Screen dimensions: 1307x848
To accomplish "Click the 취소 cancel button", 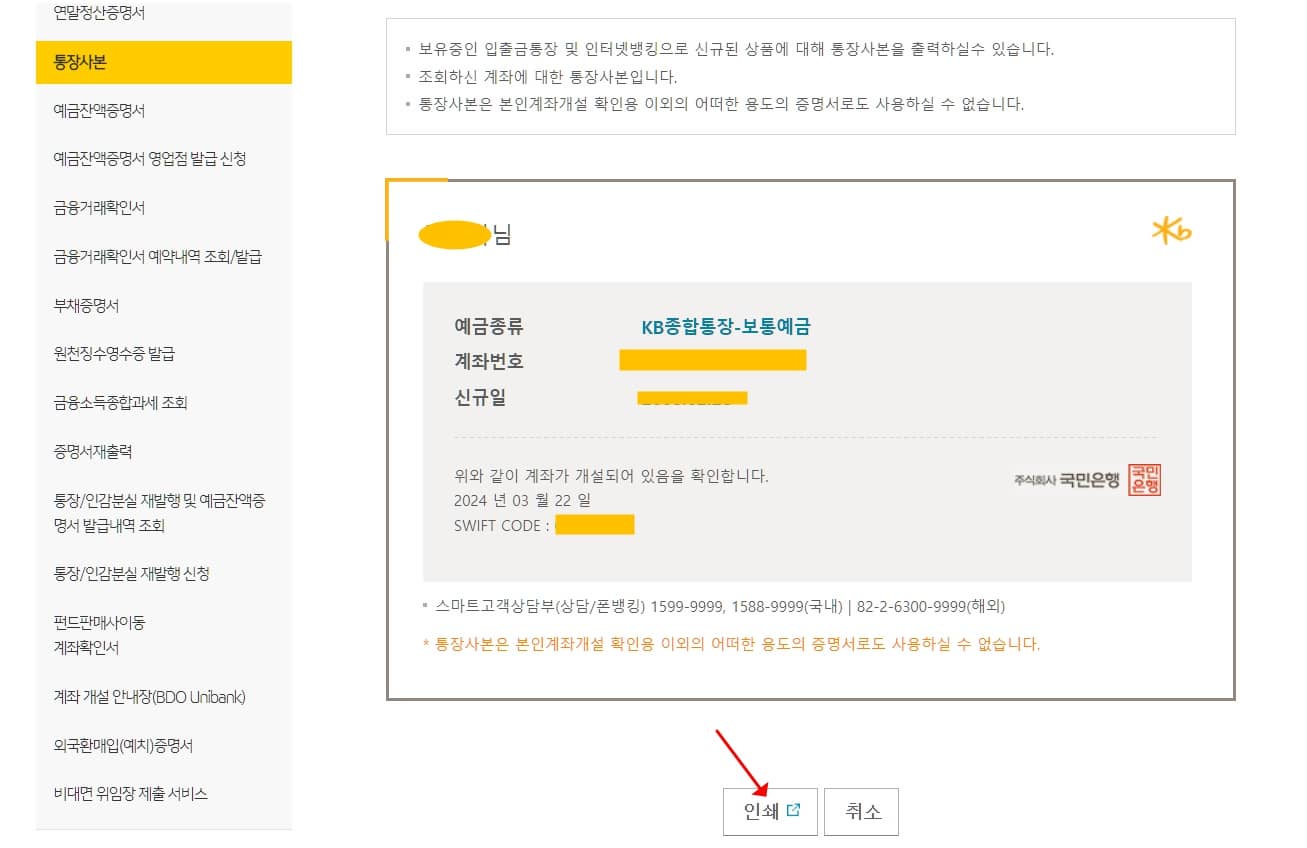I will [x=862, y=812].
